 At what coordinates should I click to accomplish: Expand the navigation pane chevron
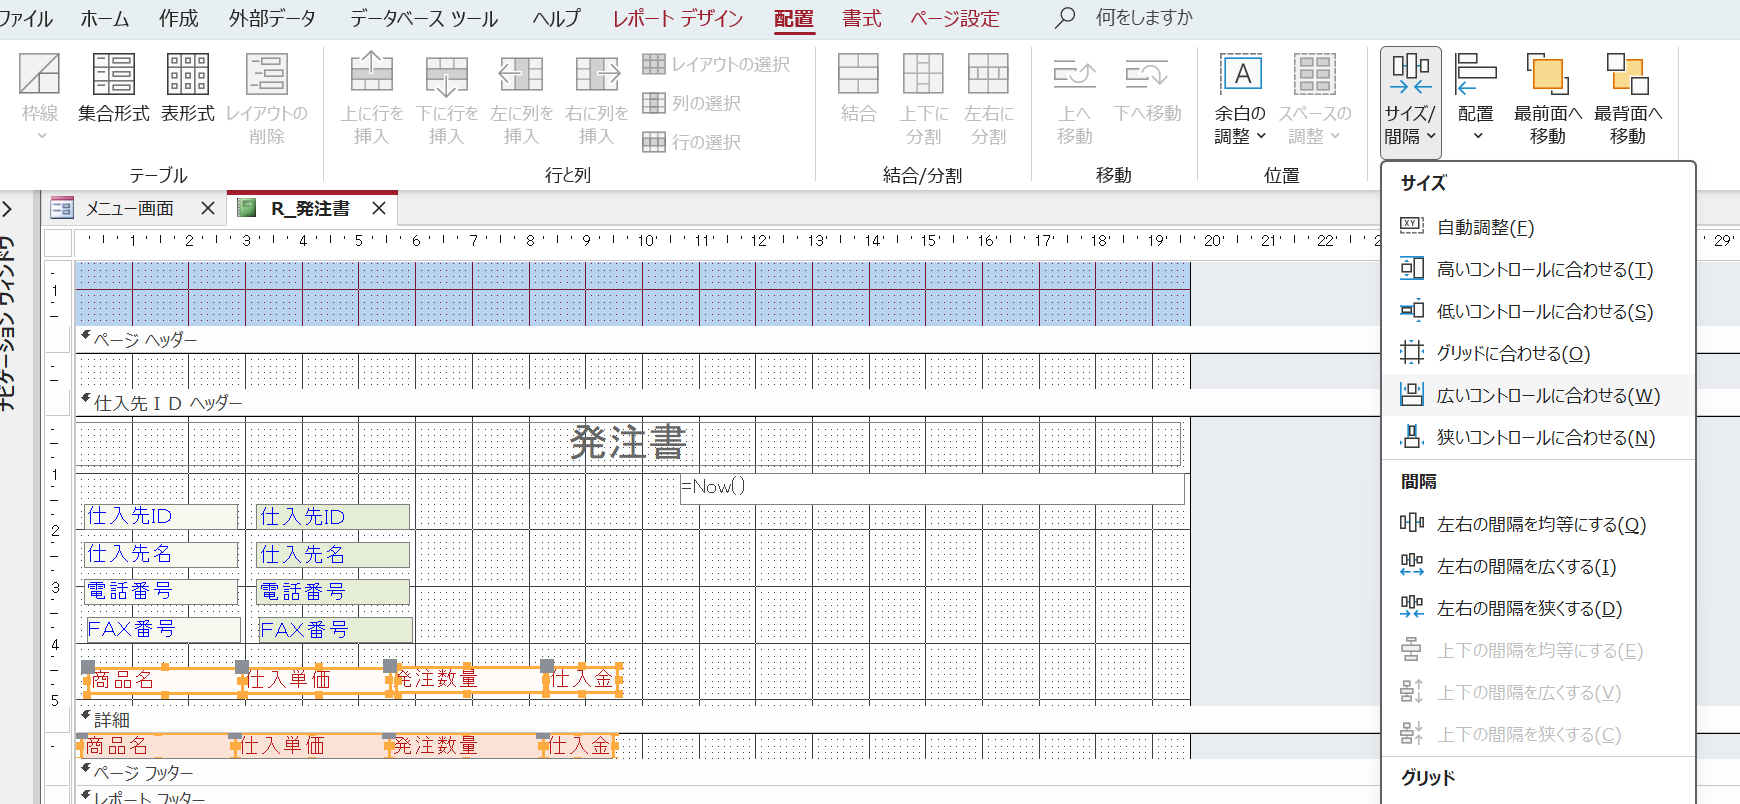[8, 209]
